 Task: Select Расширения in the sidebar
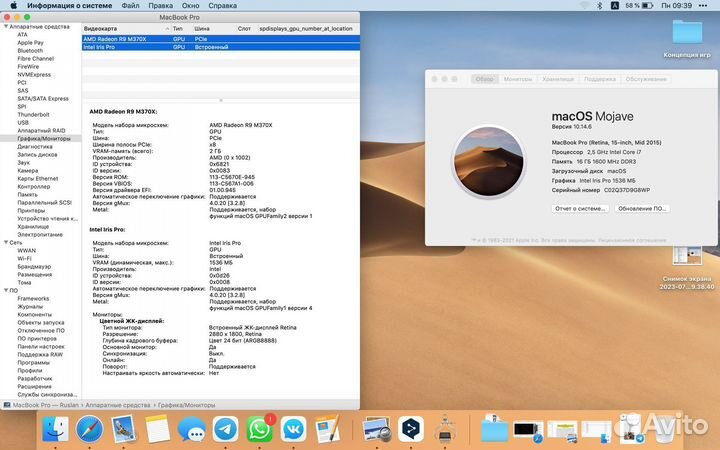(x=34, y=387)
